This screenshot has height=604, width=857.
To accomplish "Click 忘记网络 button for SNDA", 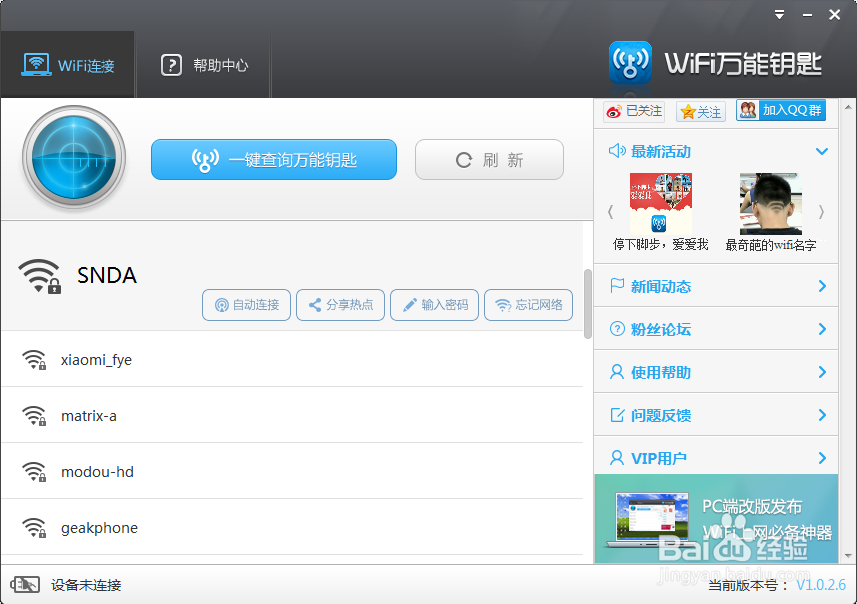I will click(x=529, y=305).
